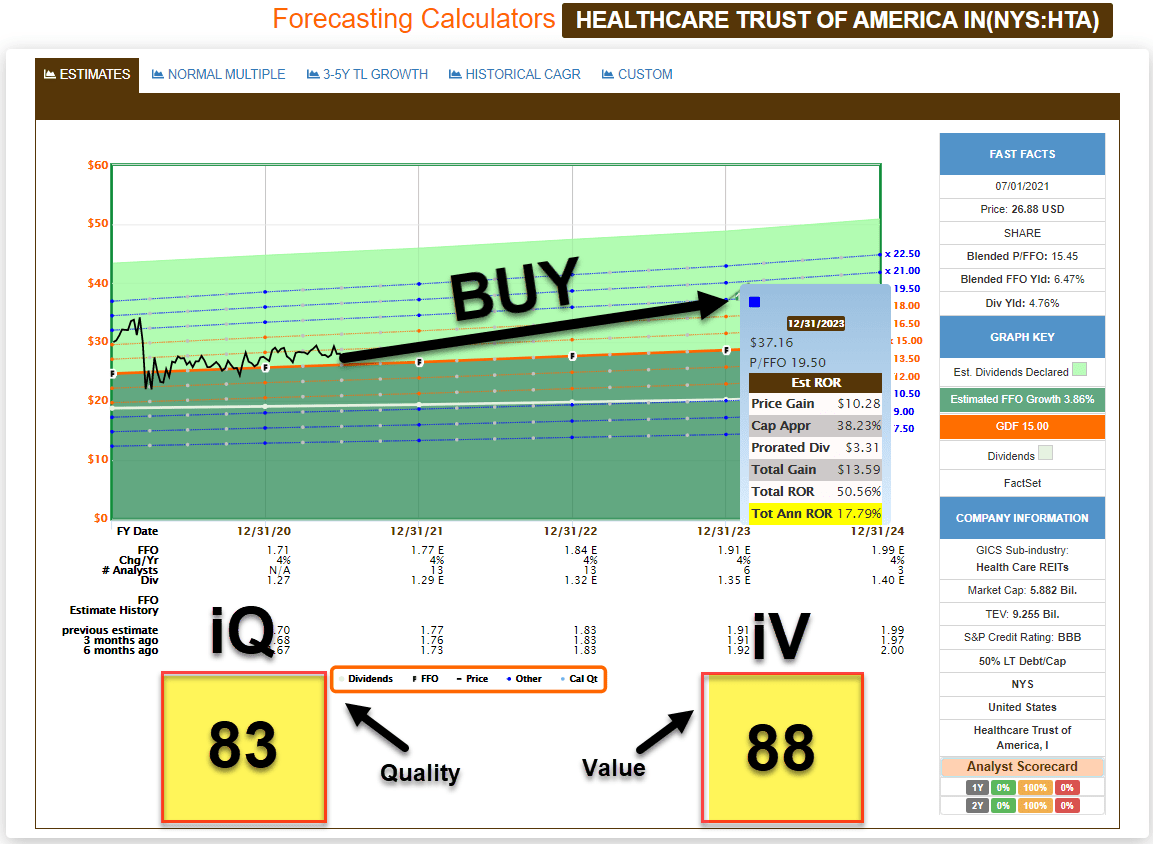This screenshot has width=1153, height=844.
Task: Click the Total Gain $13.59 row
Action: (x=815, y=470)
